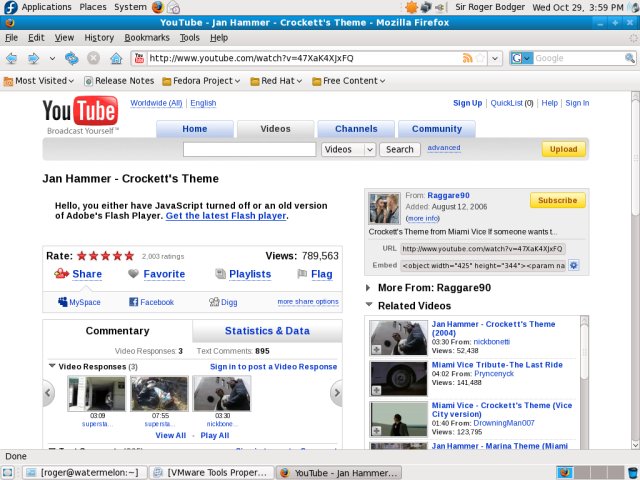
Task: Rate the video with the fifth star
Action: tap(129, 256)
